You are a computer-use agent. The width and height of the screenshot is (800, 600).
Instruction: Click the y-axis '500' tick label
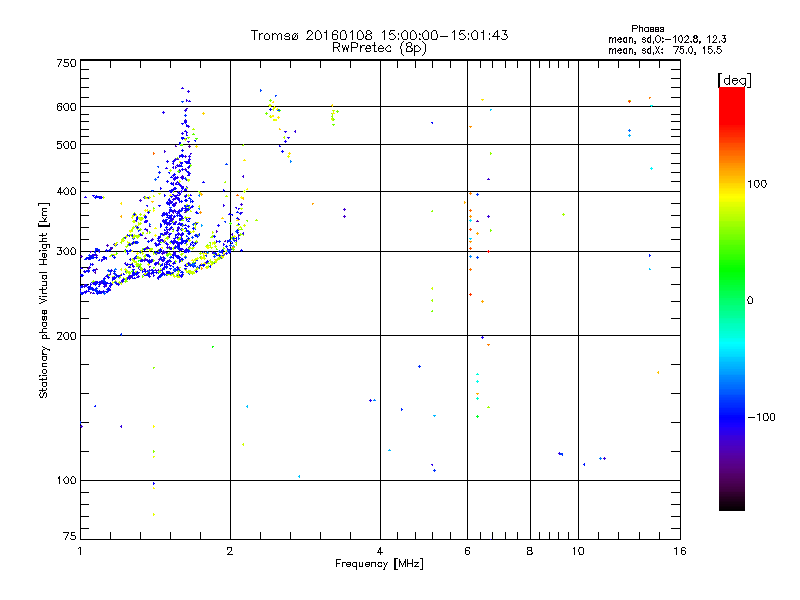[66, 145]
